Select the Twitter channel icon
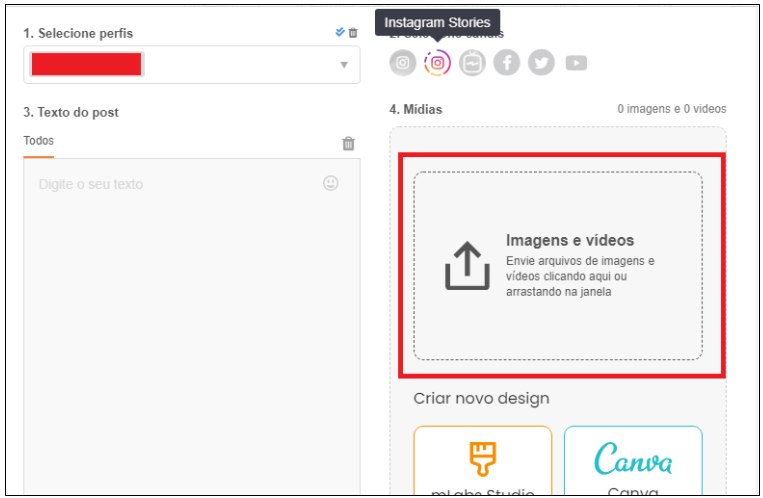Image resolution: width=763 pixels, height=498 pixels. [541, 63]
